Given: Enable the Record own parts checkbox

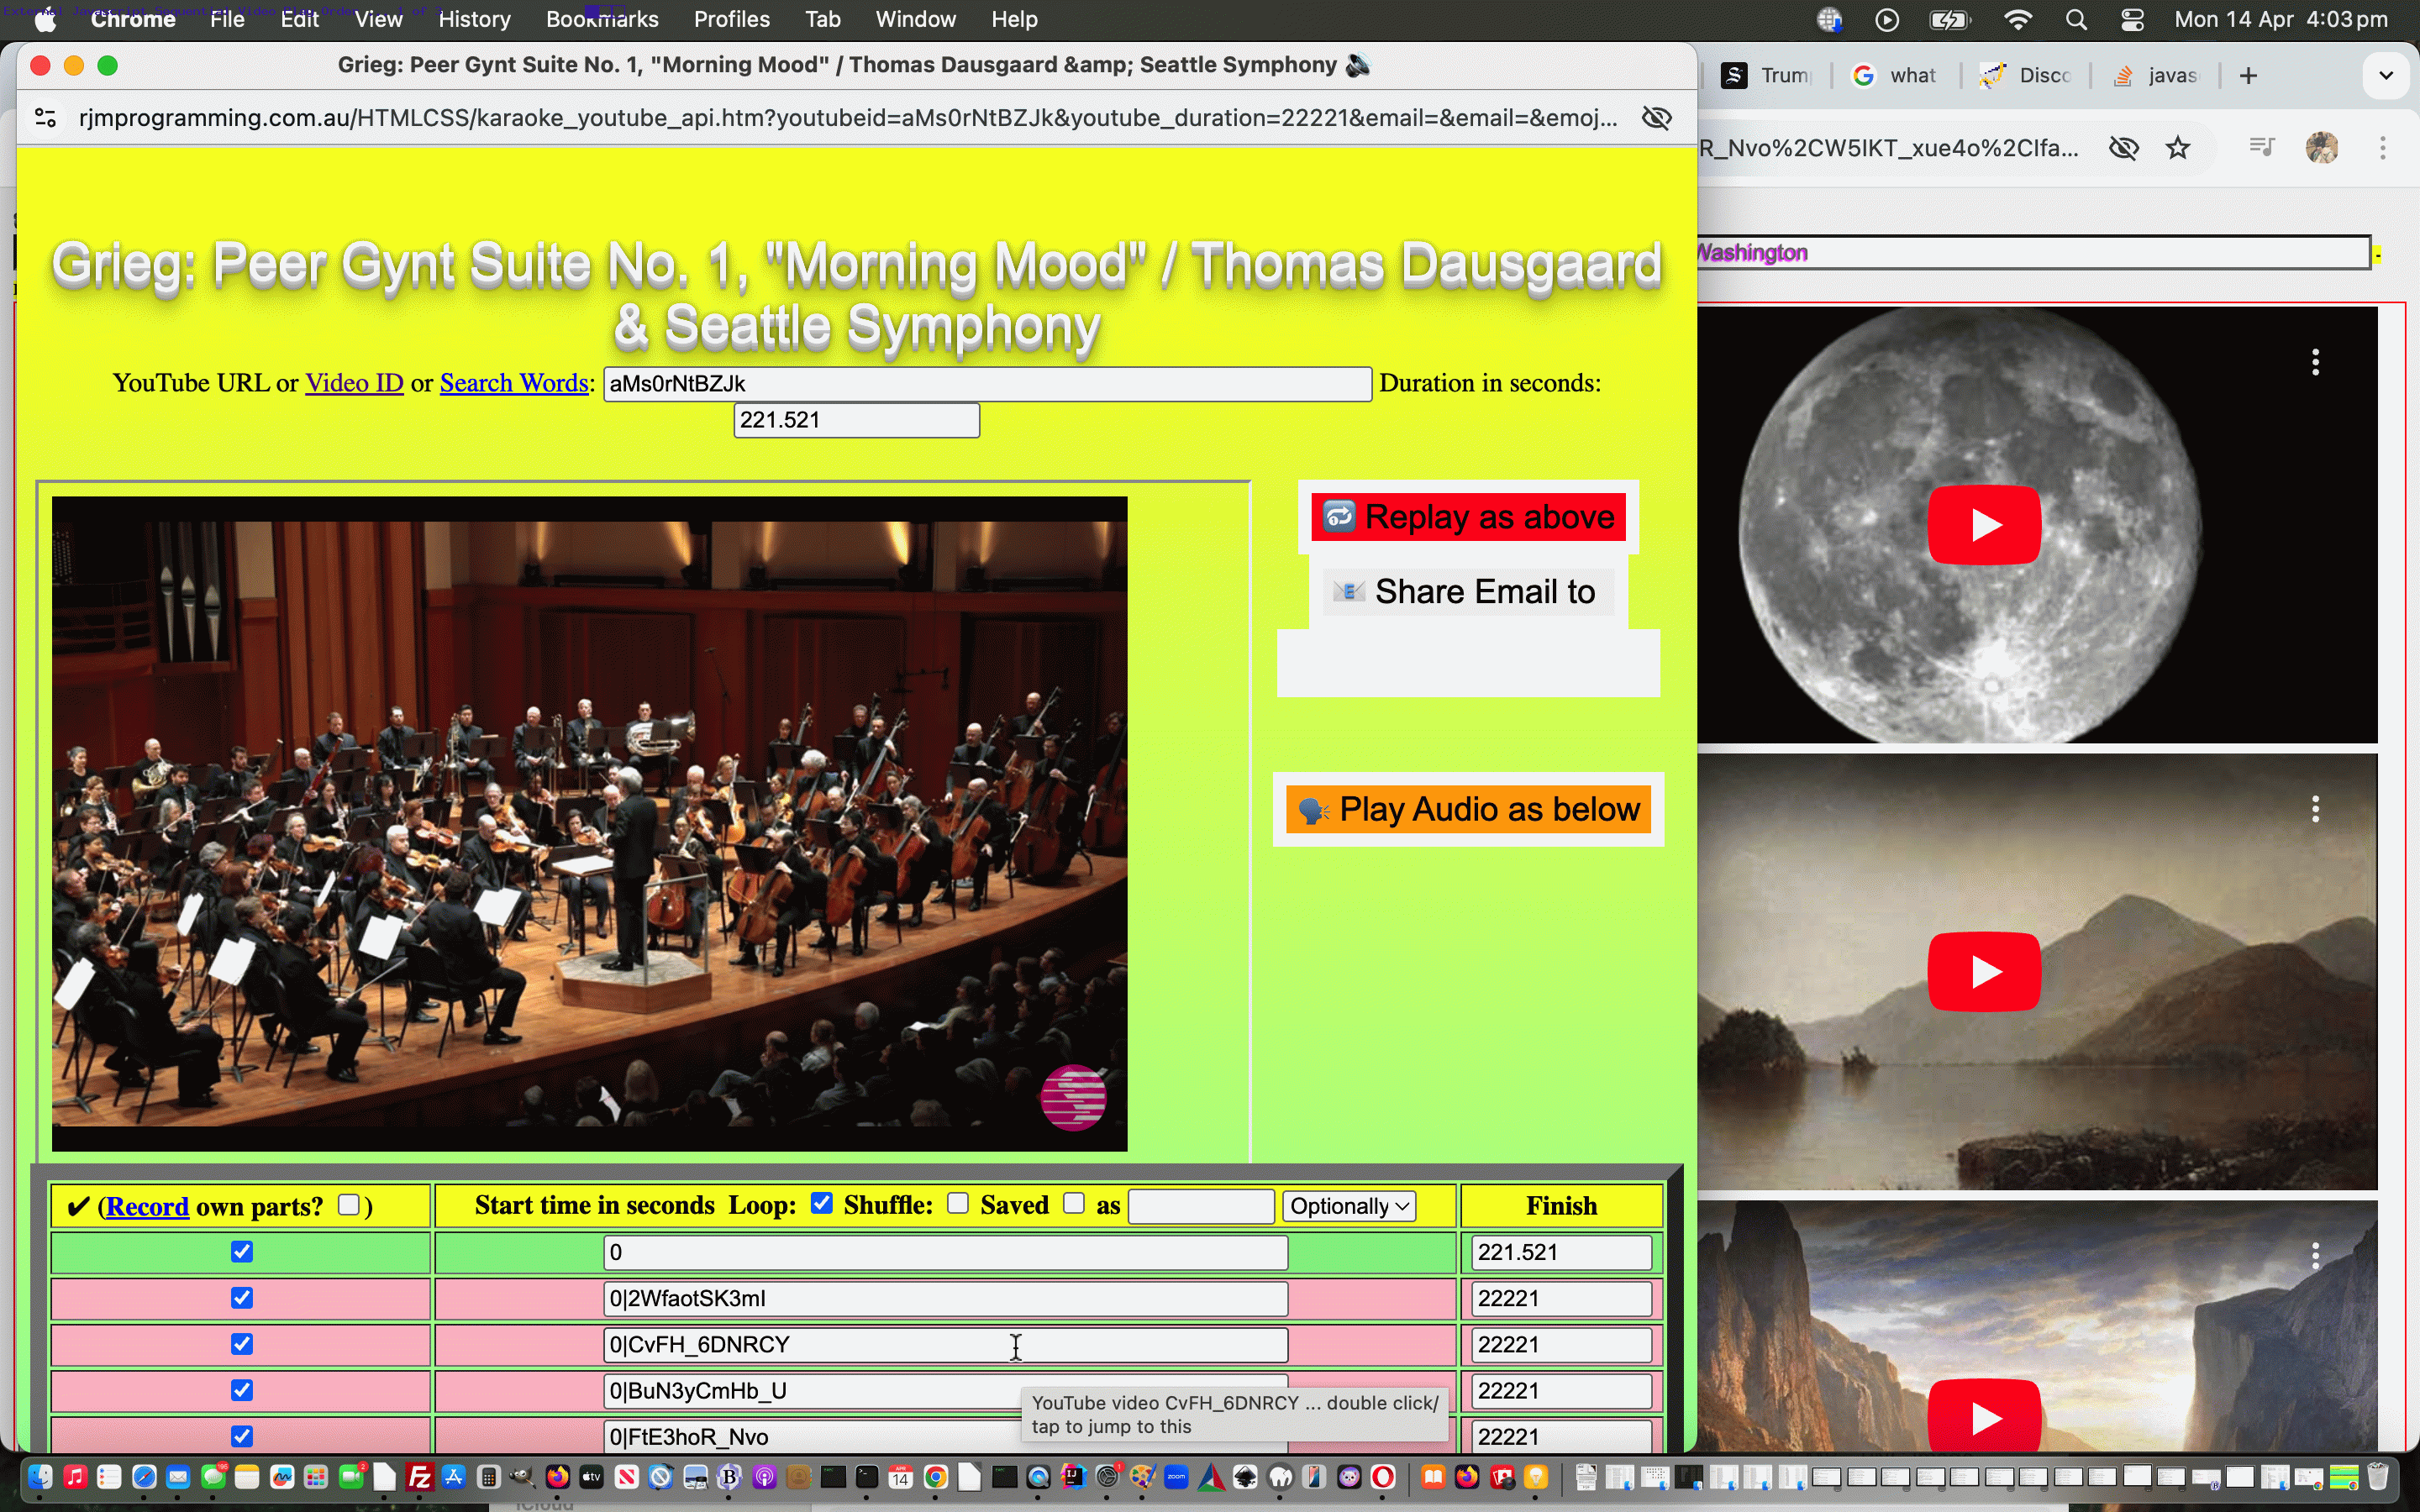Looking at the screenshot, I should tap(349, 1205).
